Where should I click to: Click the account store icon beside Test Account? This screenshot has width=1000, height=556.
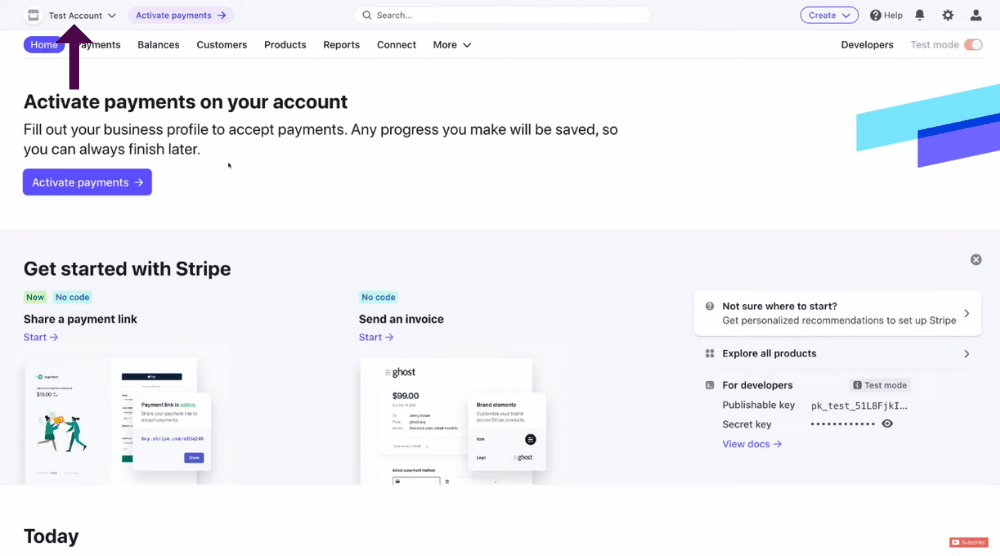[x=33, y=15]
